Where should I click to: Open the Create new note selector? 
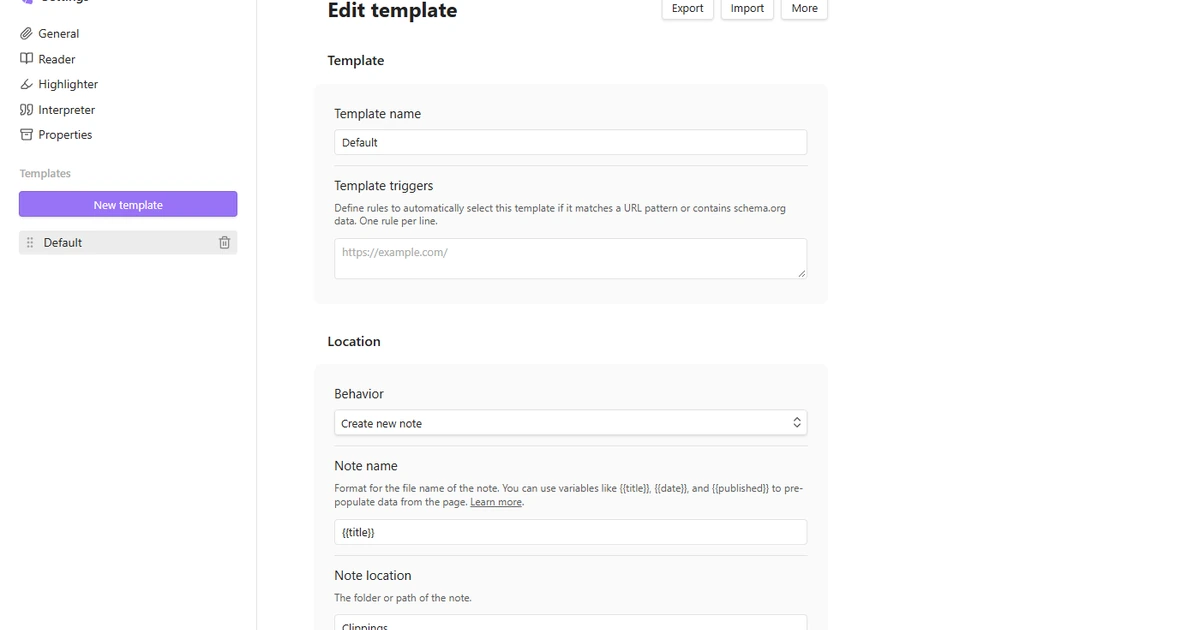570,423
